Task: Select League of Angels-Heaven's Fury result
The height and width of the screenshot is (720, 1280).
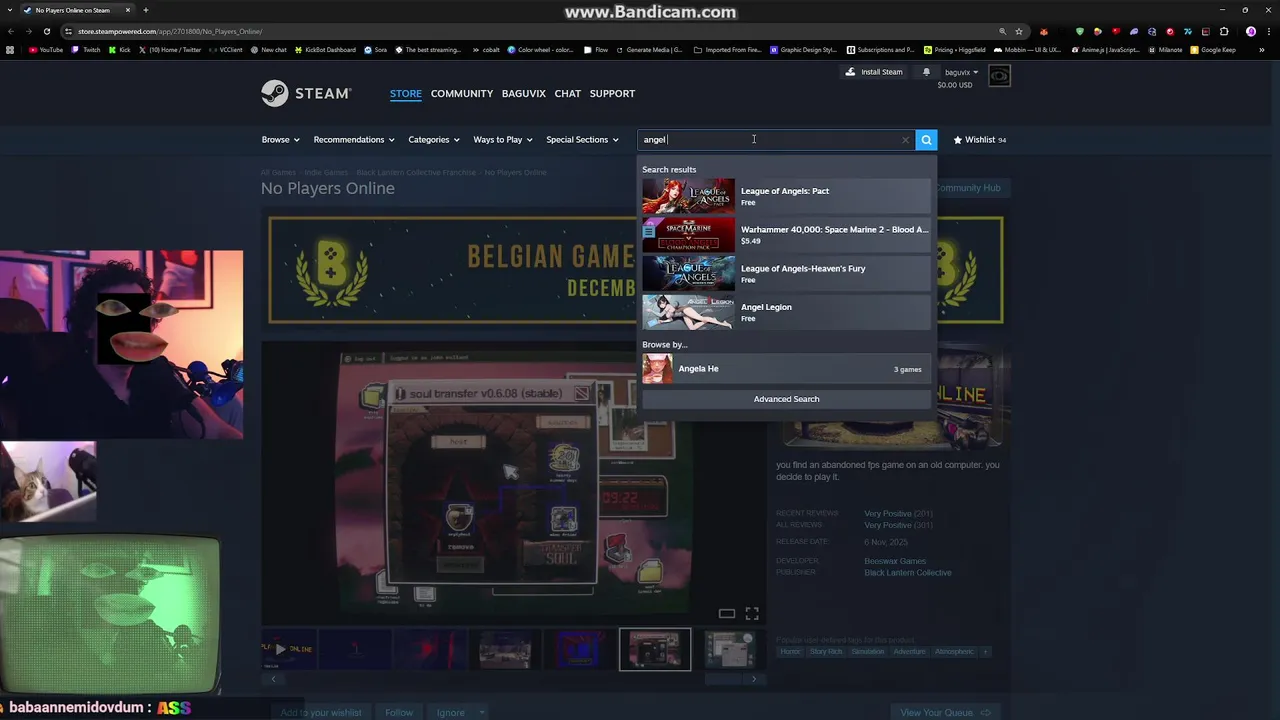Action: coord(786,274)
